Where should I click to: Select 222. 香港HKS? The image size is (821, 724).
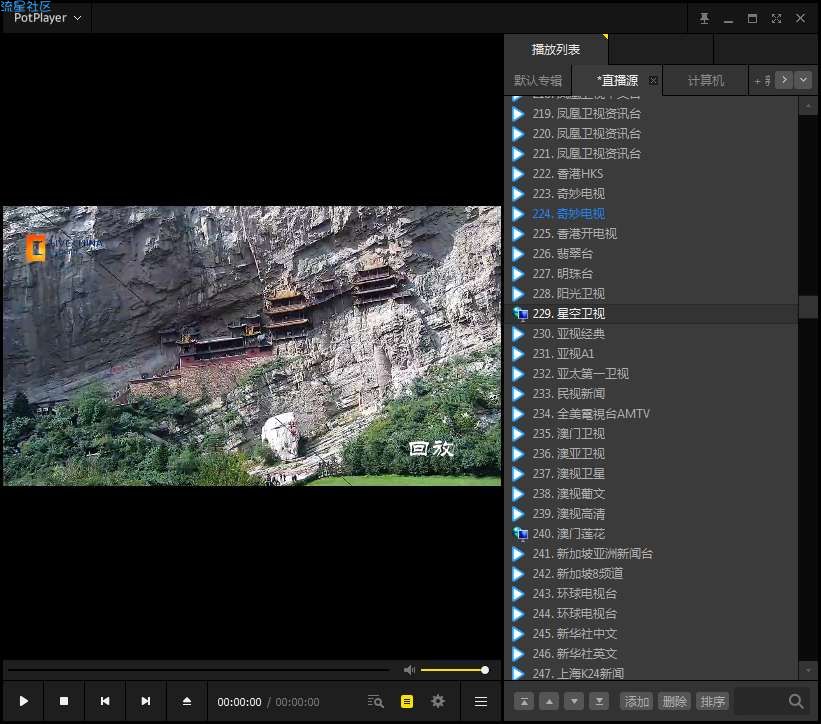point(651,174)
